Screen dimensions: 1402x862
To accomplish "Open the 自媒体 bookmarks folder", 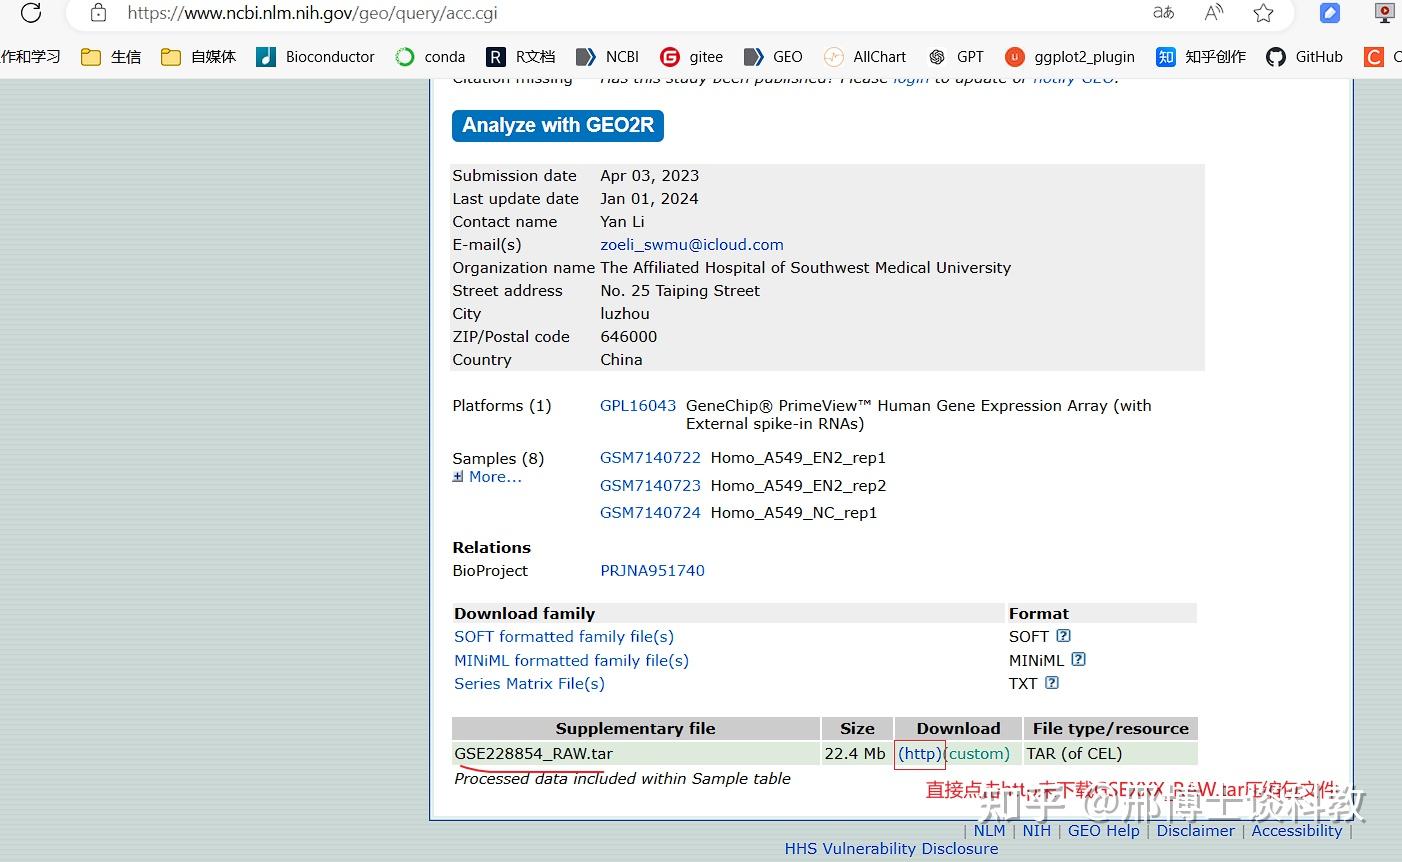I will click(x=198, y=57).
